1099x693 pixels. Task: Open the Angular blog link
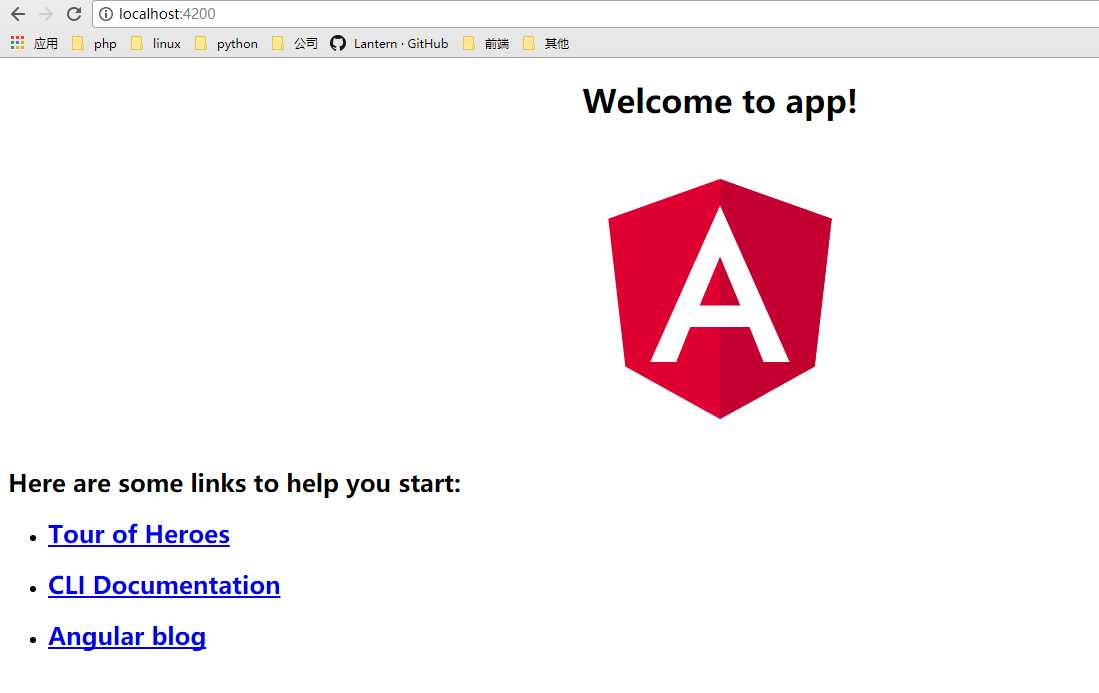[x=127, y=637]
